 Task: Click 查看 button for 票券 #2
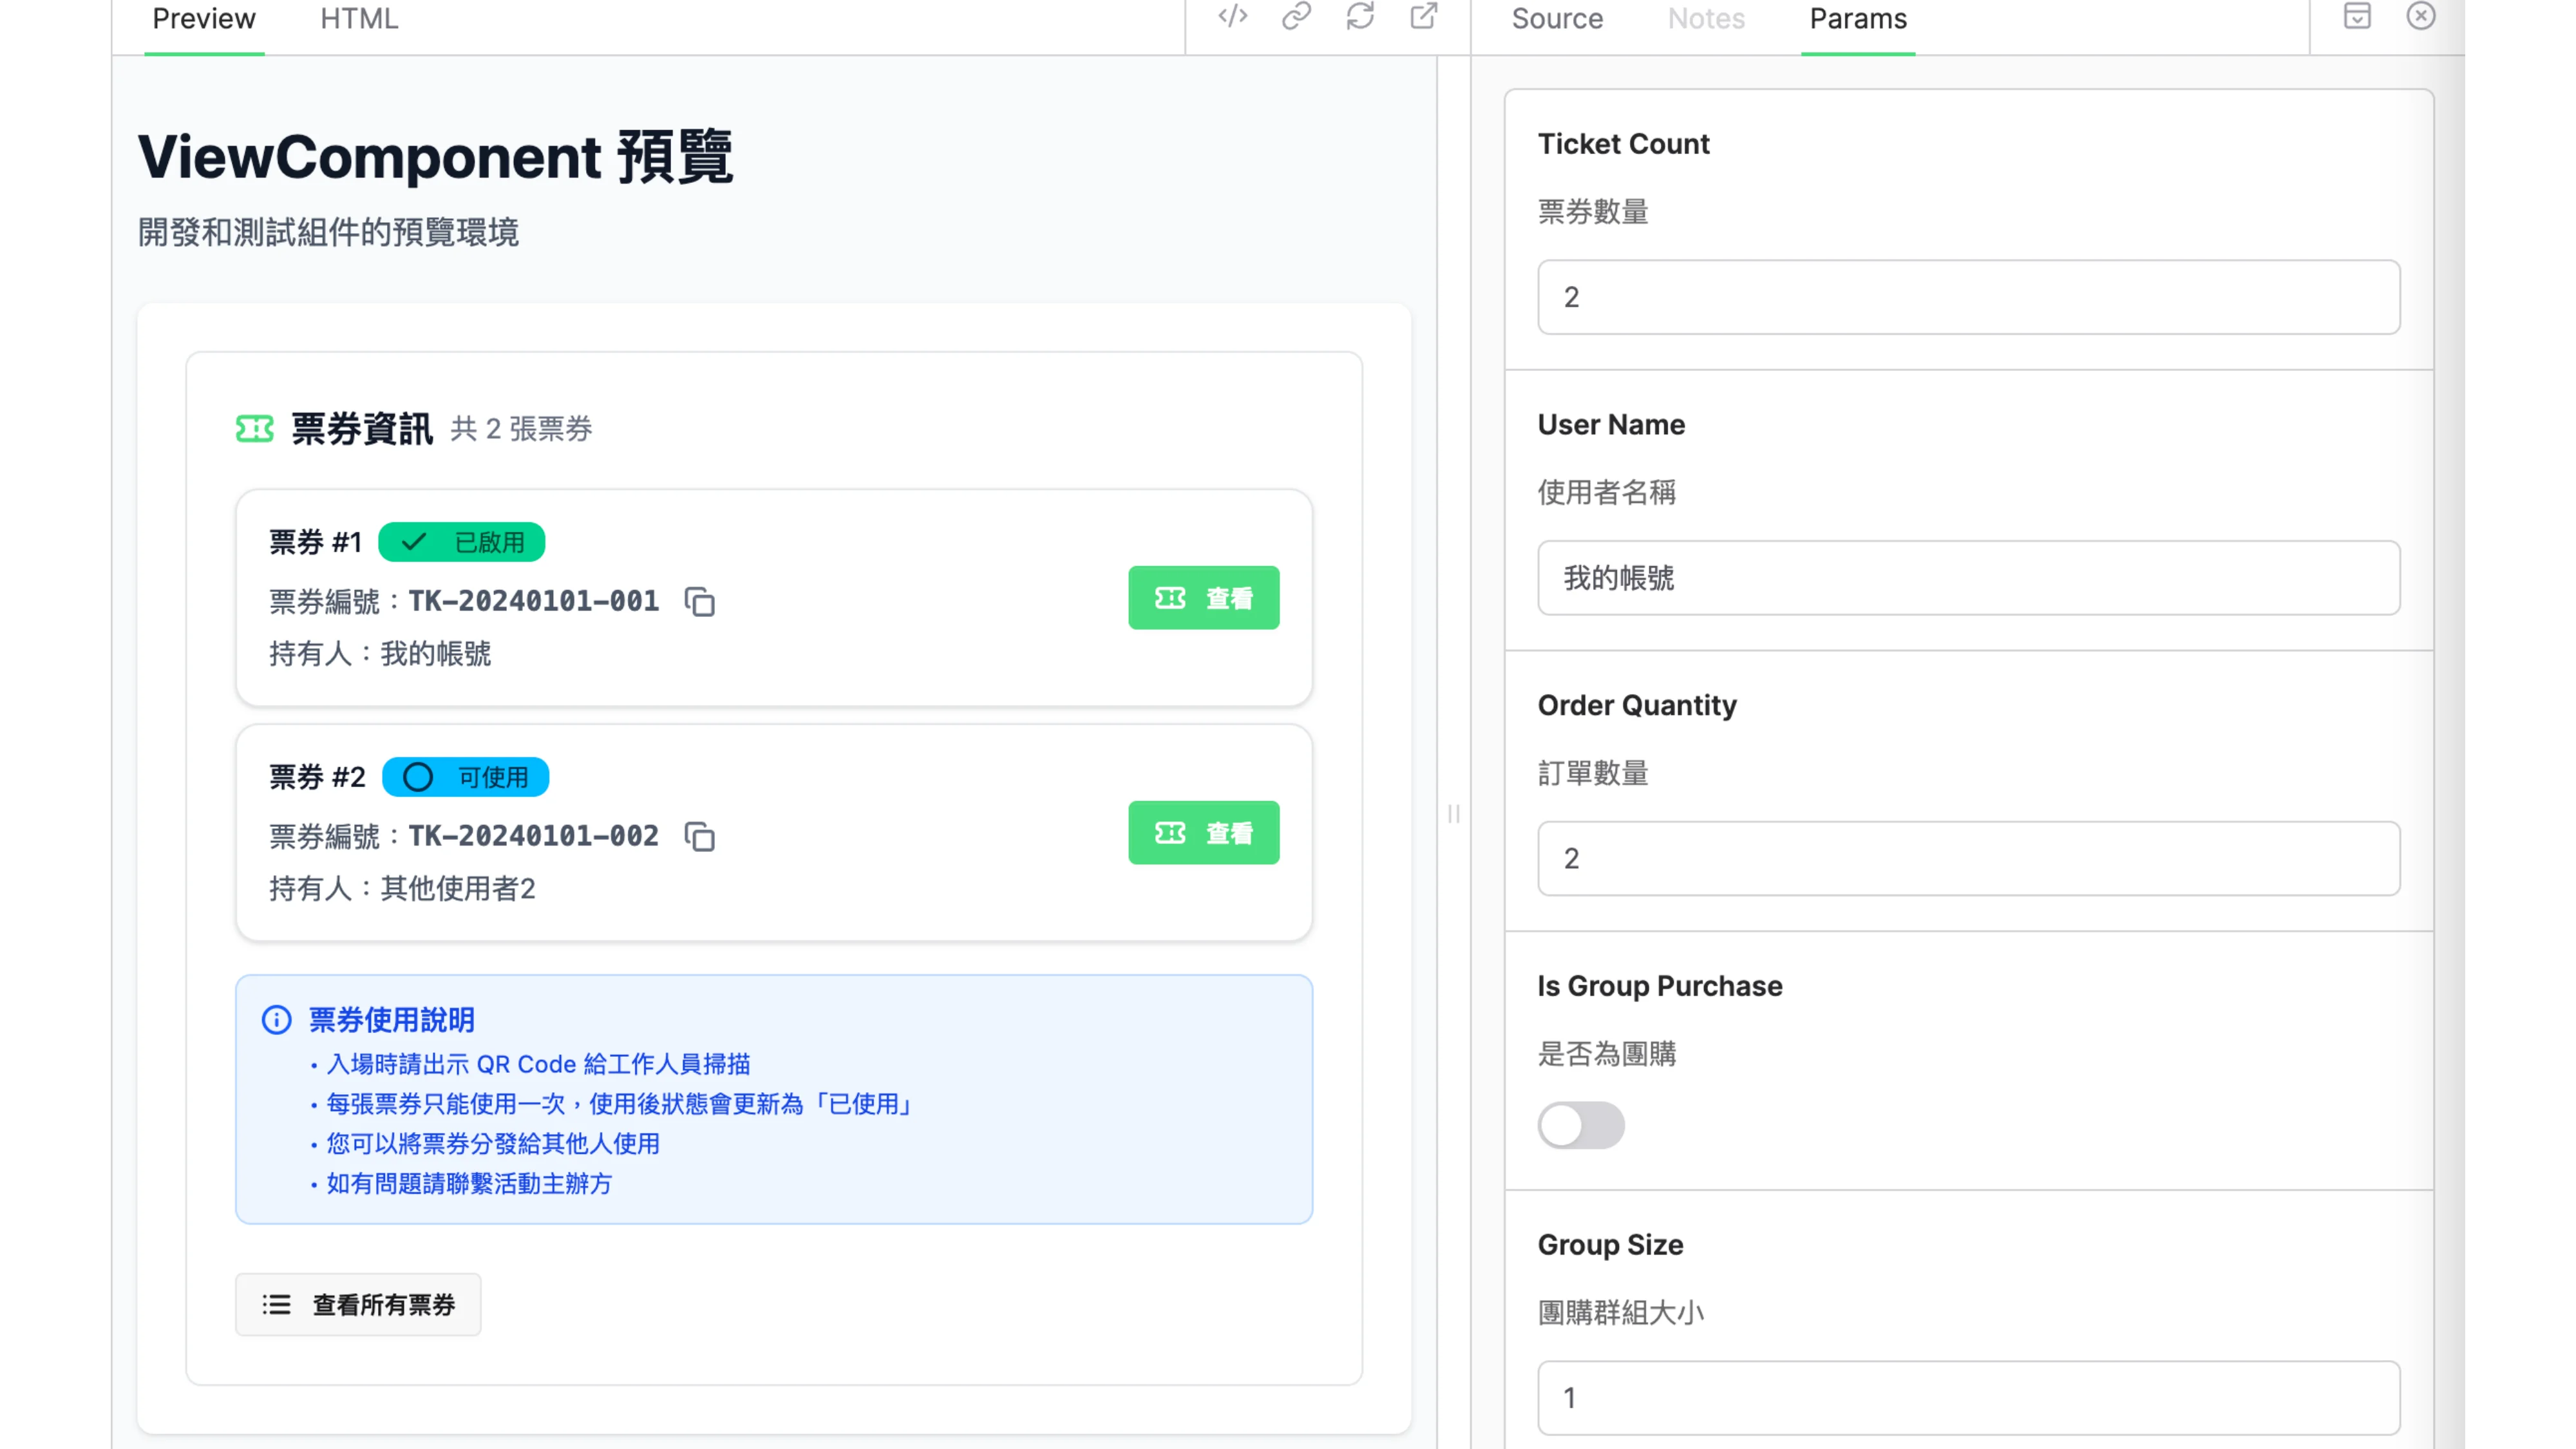coord(1204,833)
